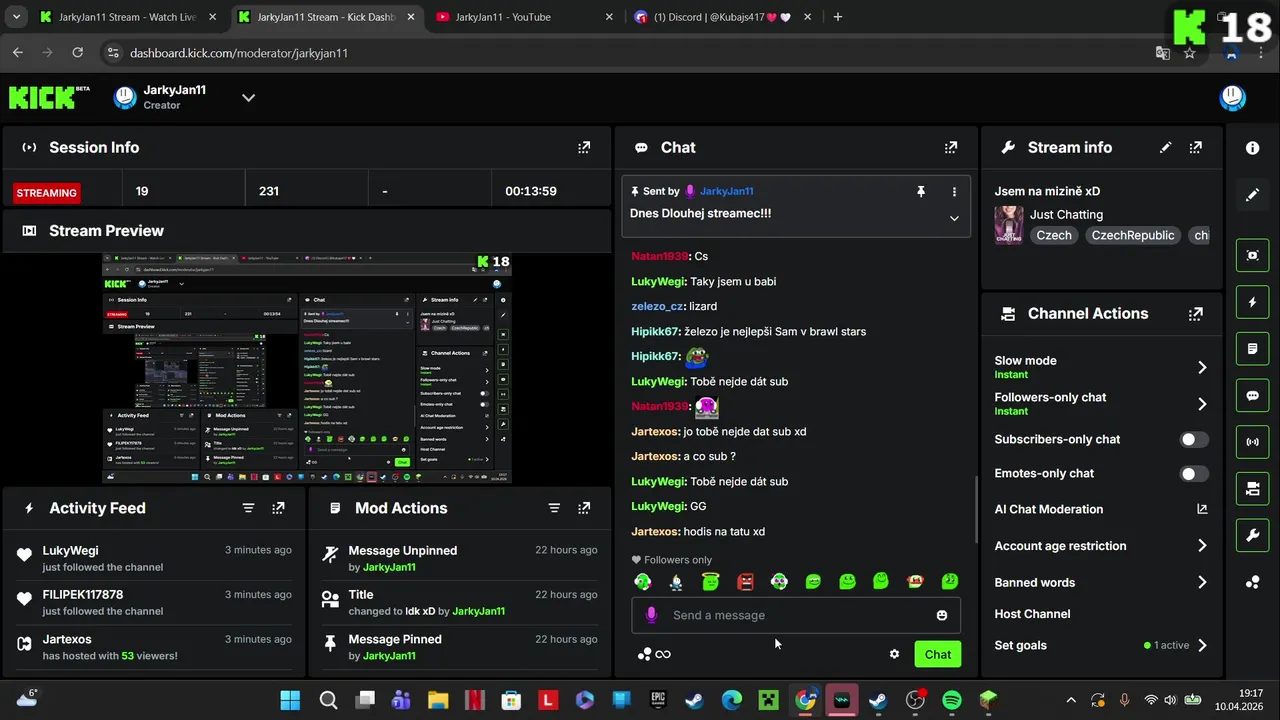
Task: Pop out the Activity Feed panel
Action: [278, 508]
